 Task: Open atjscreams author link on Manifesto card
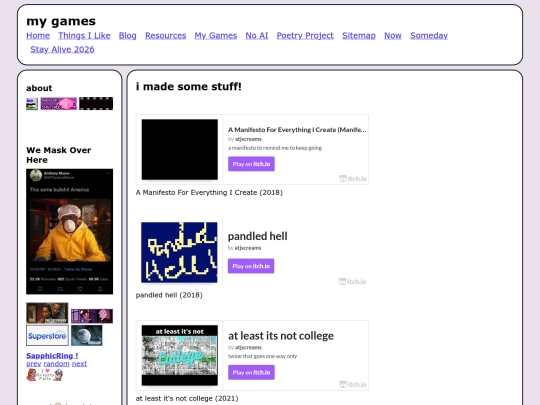[248, 139]
